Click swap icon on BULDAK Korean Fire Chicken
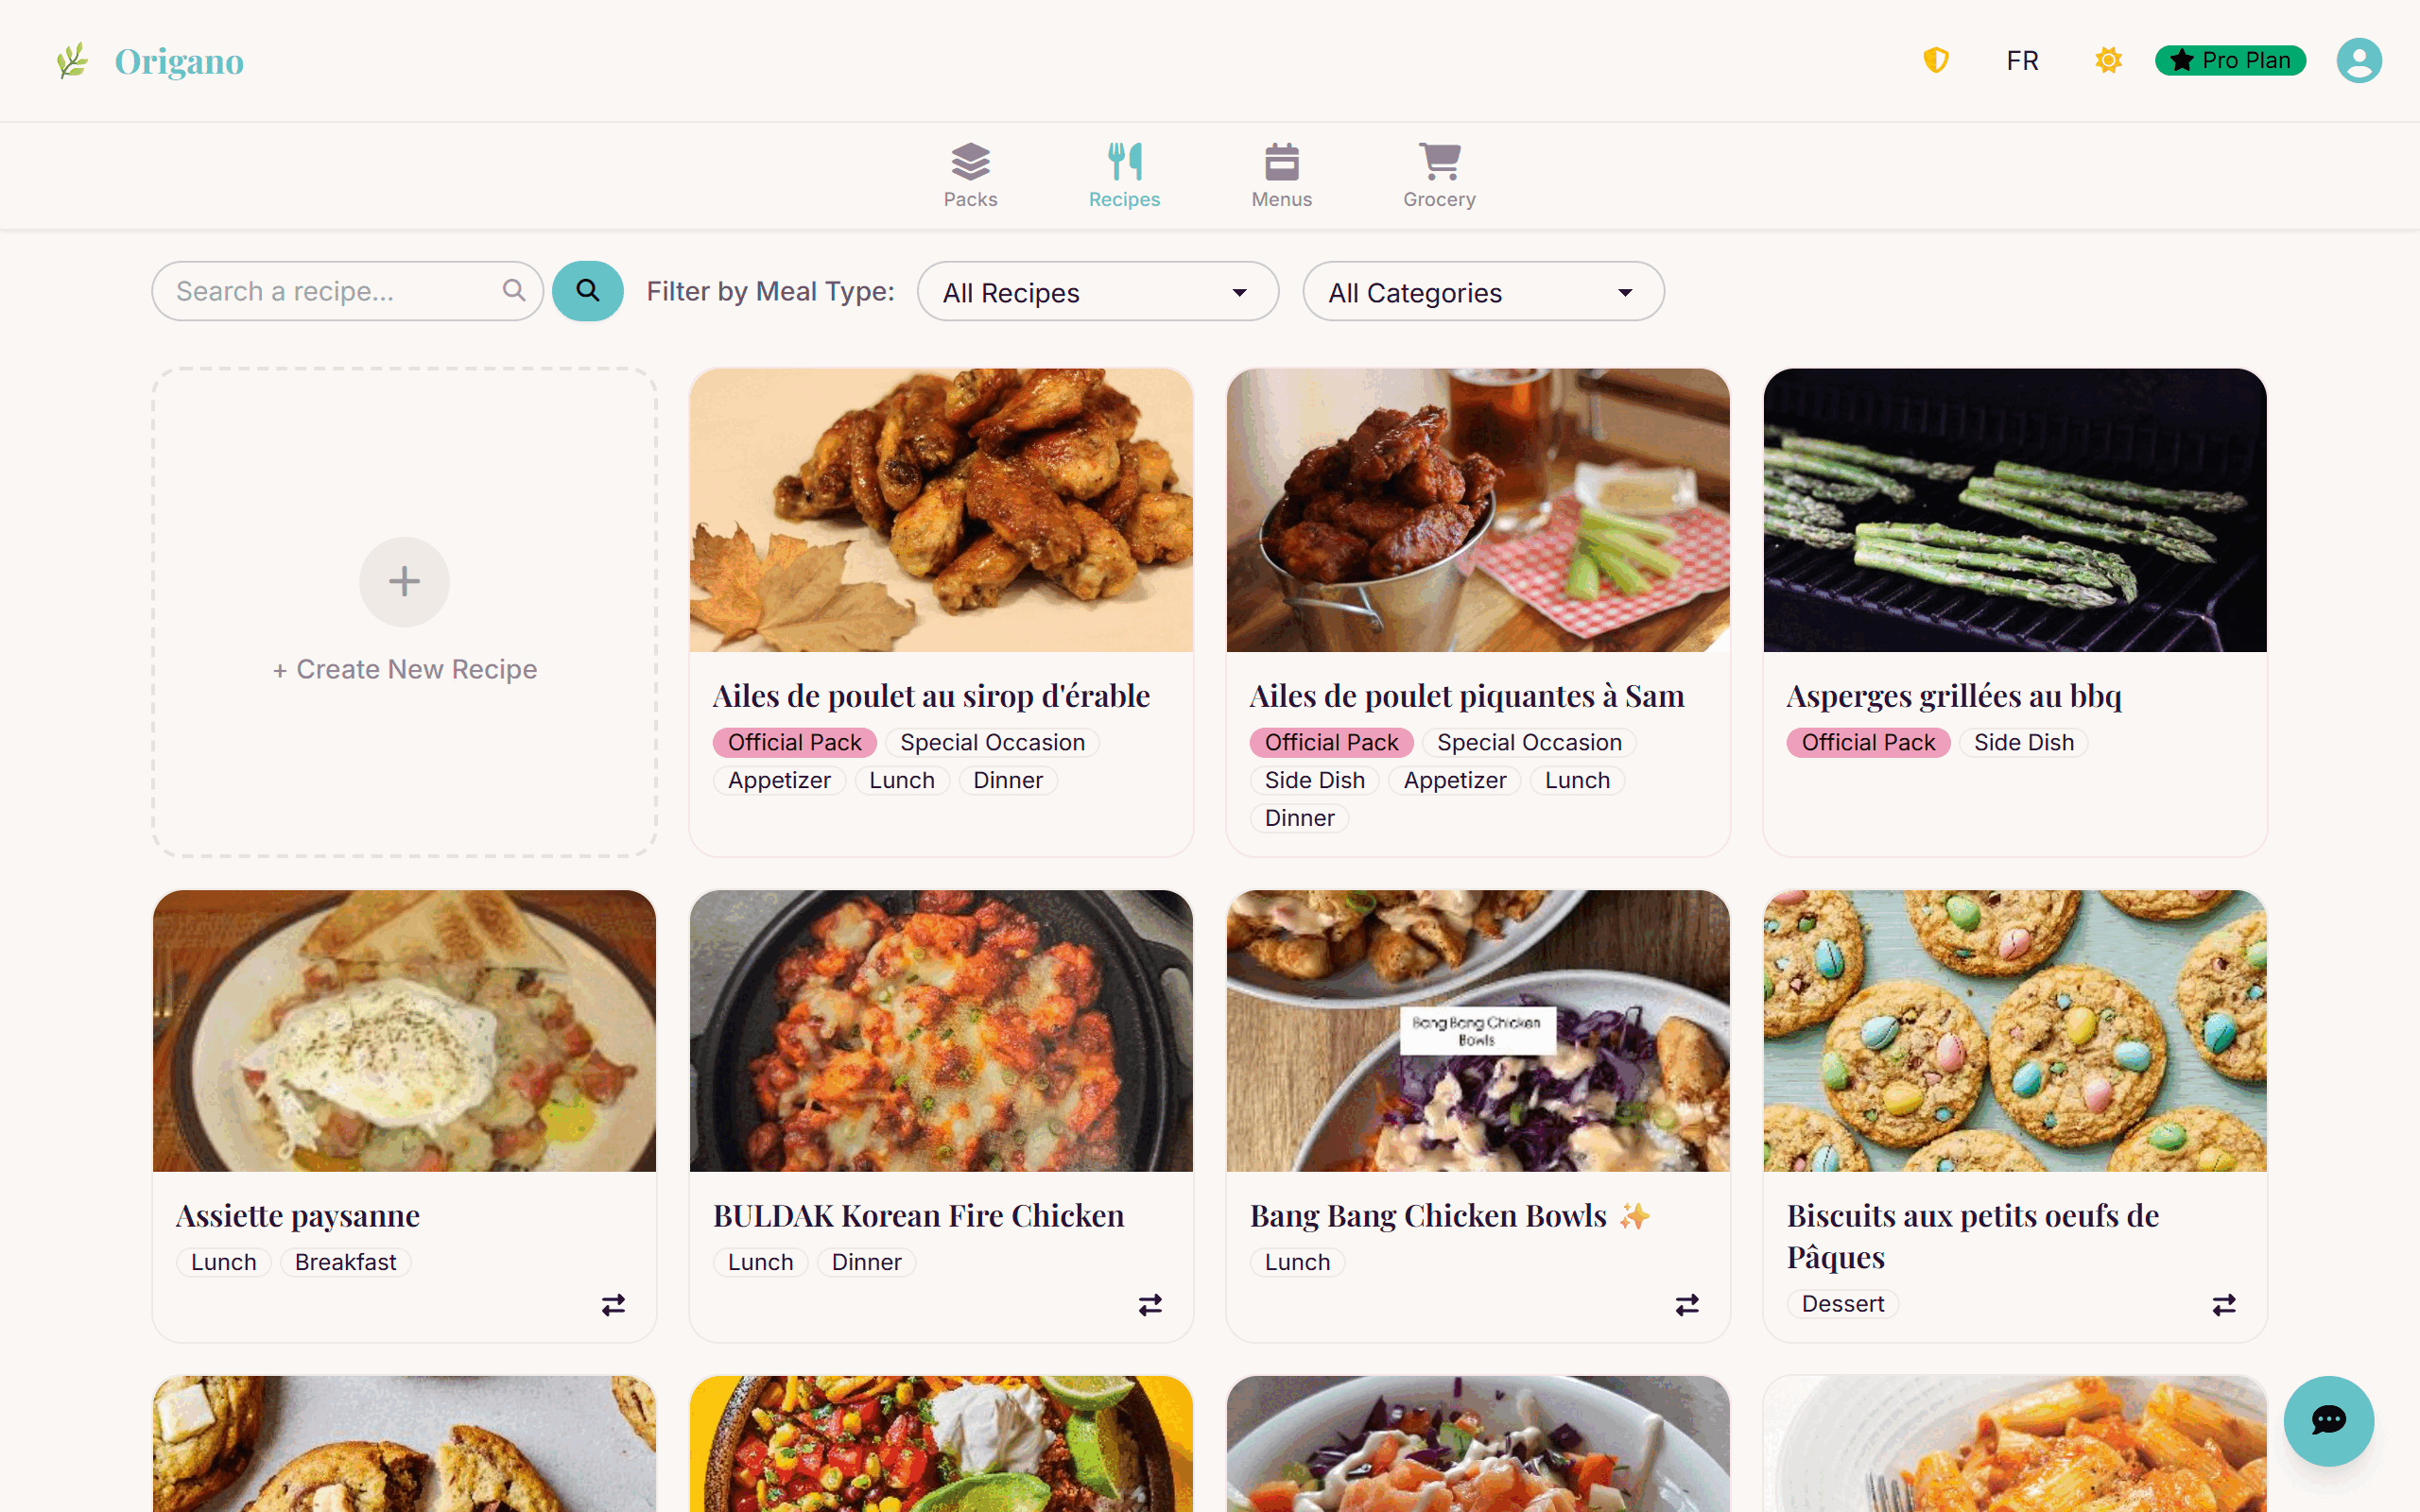This screenshot has height=1512, width=2420. pos(1150,1304)
